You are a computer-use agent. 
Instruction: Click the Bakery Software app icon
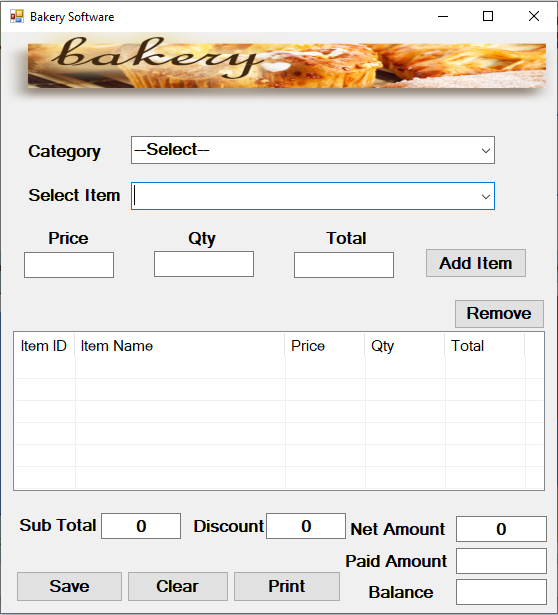(17, 16)
